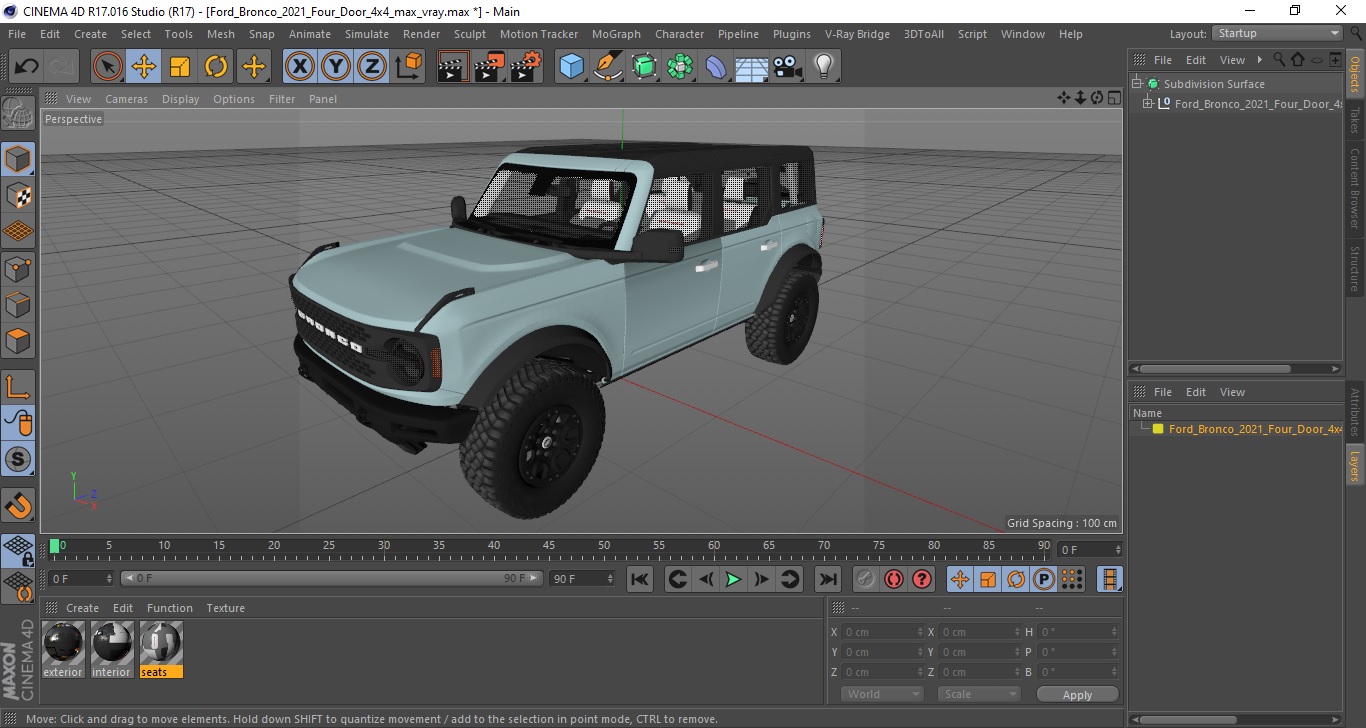The width and height of the screenshot is (1366, 728).
Task: Open the spline Pen tool
Action: (608, 67)
